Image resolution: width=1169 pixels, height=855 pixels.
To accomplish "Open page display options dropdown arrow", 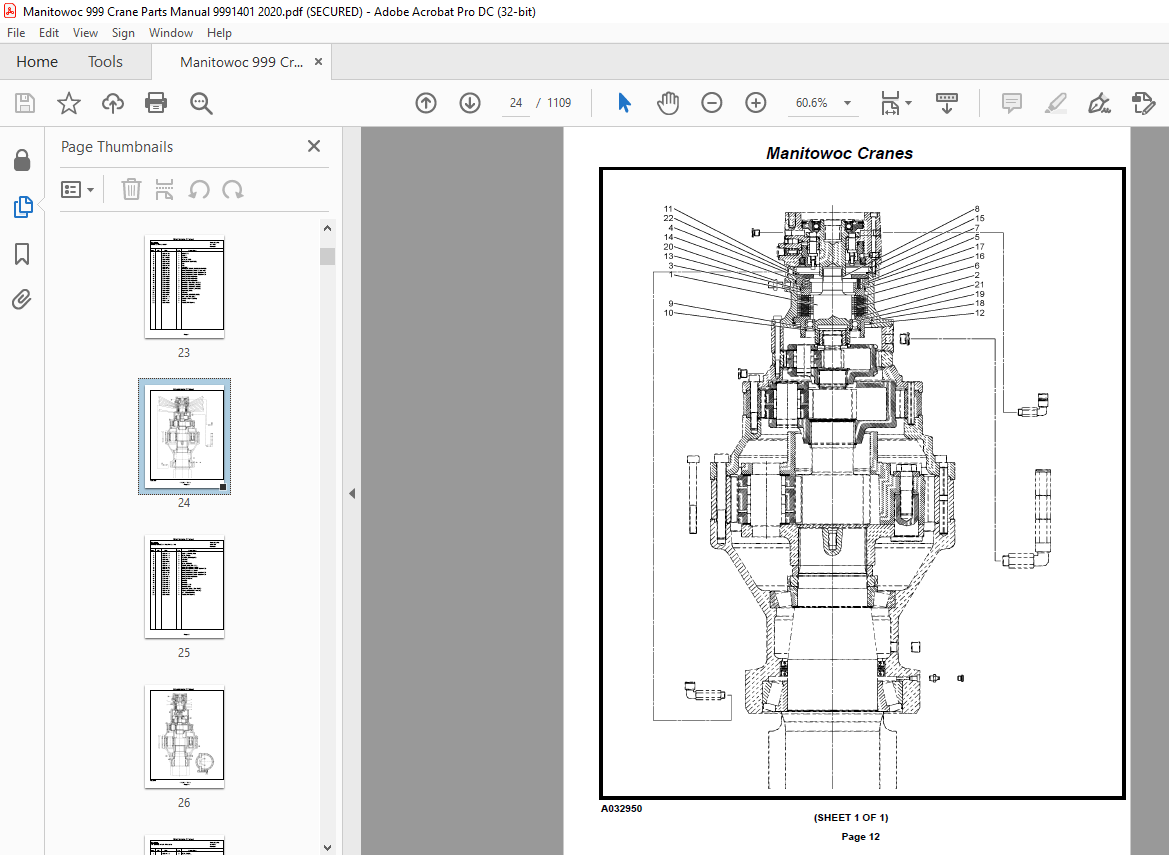I will [x=908, y=103].
